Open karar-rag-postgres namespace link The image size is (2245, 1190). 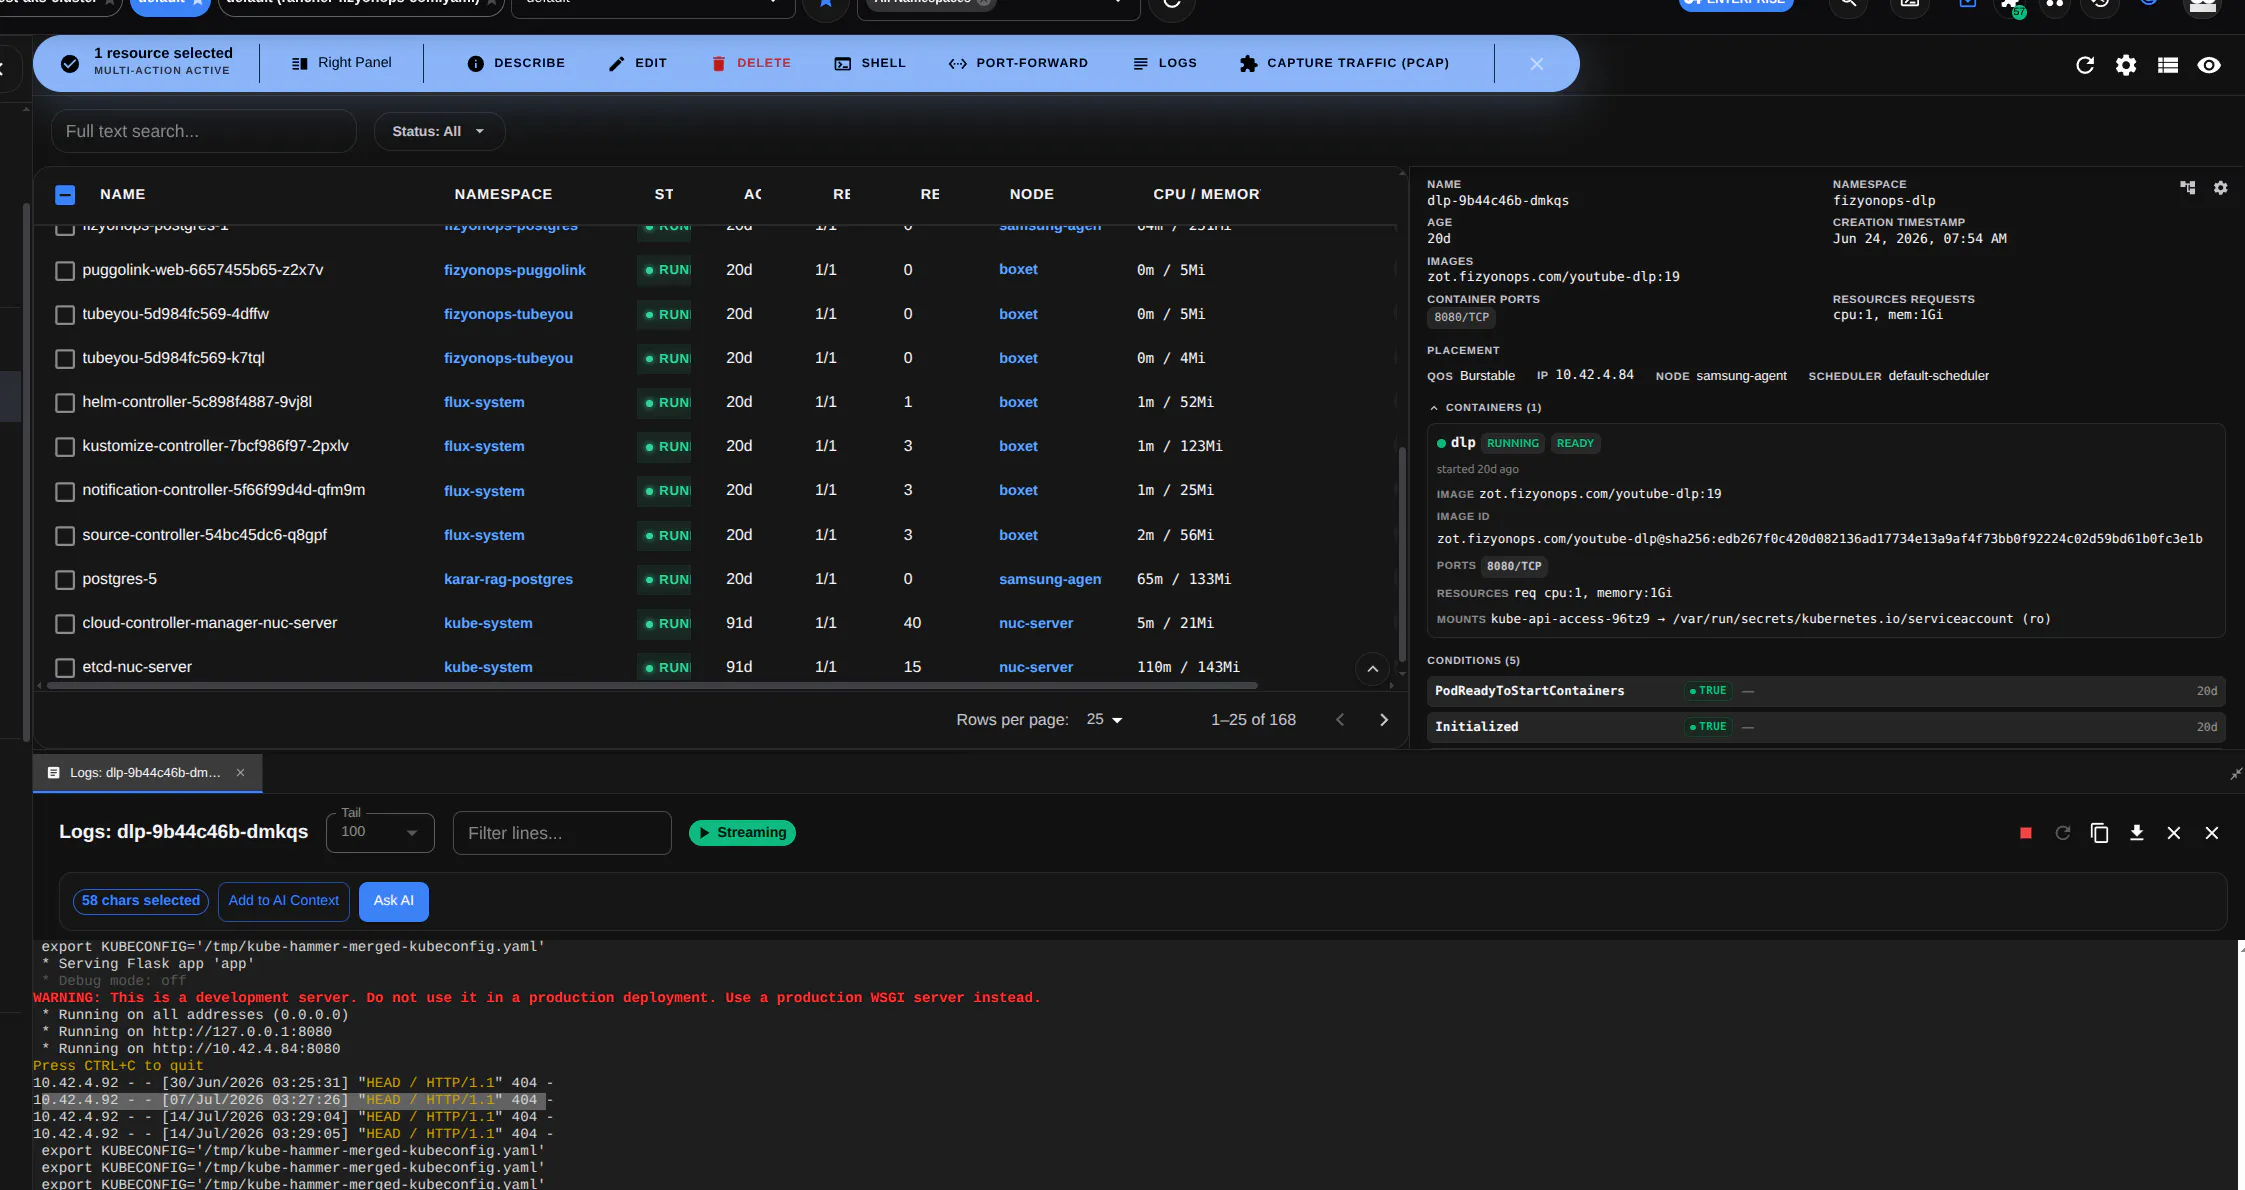pos(508,579)
